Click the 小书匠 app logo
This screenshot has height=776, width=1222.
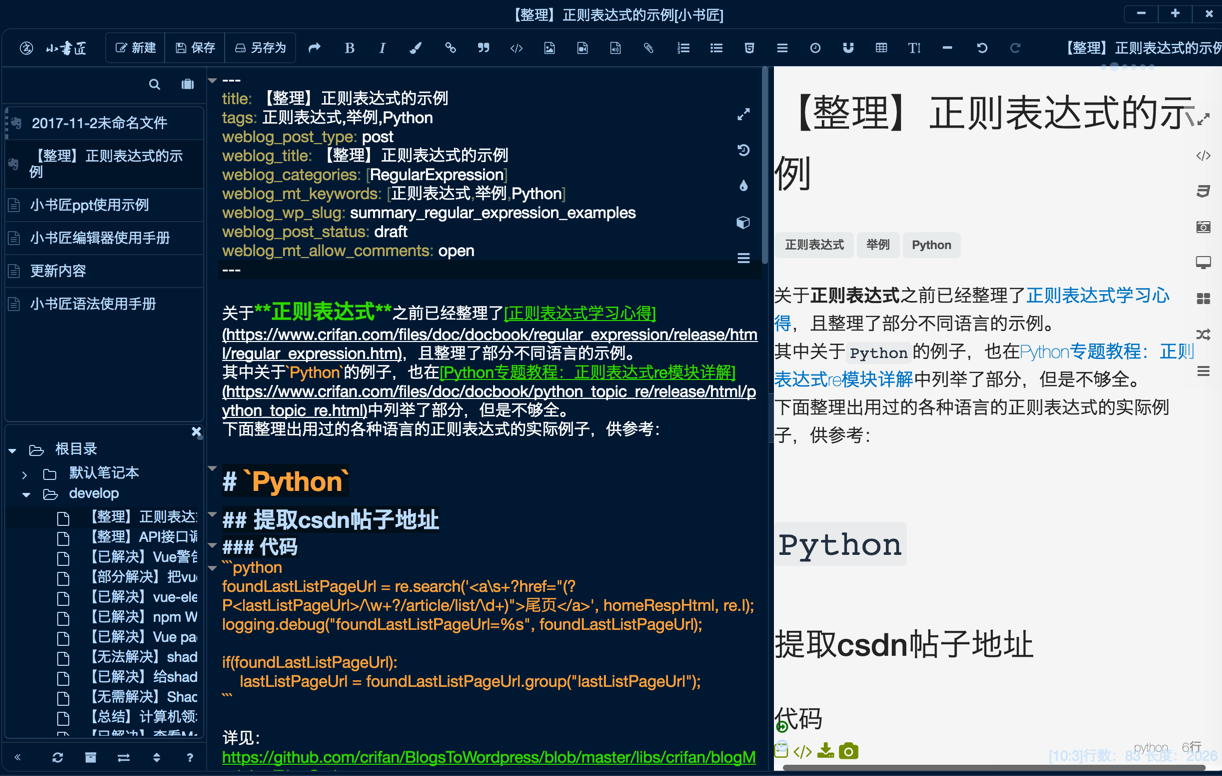click(x=55, y=48)
